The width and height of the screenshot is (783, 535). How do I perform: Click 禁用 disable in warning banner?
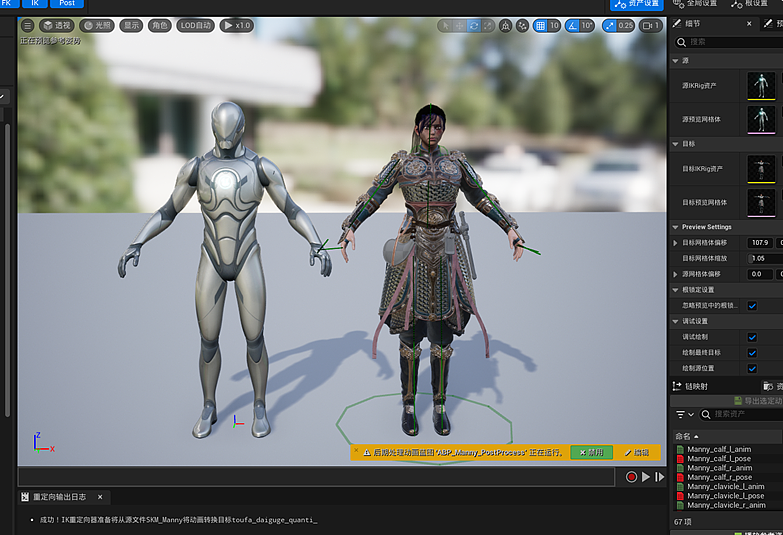click(591, 453)
